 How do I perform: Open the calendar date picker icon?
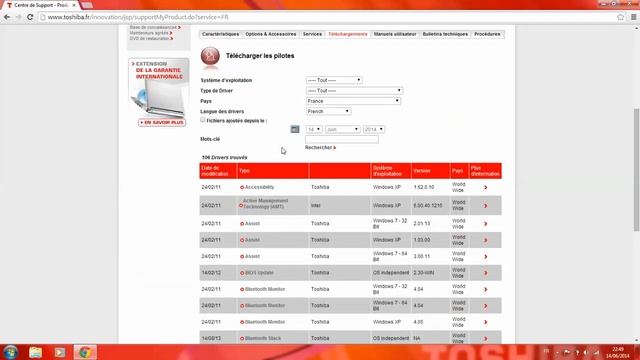coord(295,129)
